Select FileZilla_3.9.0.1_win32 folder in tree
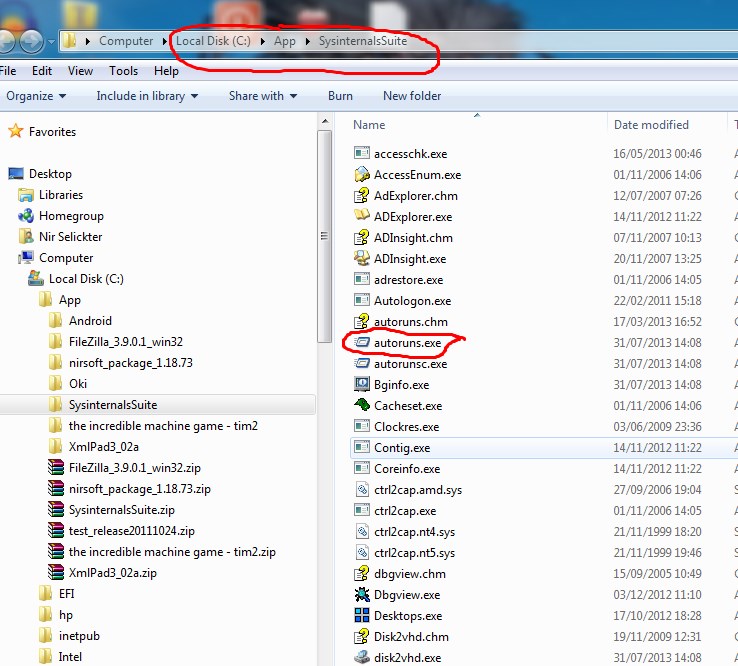Viewport: 738px width, 666px height. 126,342
